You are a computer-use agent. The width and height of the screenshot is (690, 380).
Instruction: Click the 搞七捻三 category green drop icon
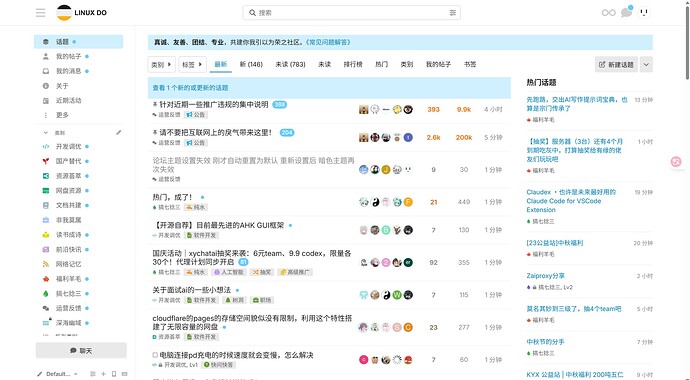45,294
